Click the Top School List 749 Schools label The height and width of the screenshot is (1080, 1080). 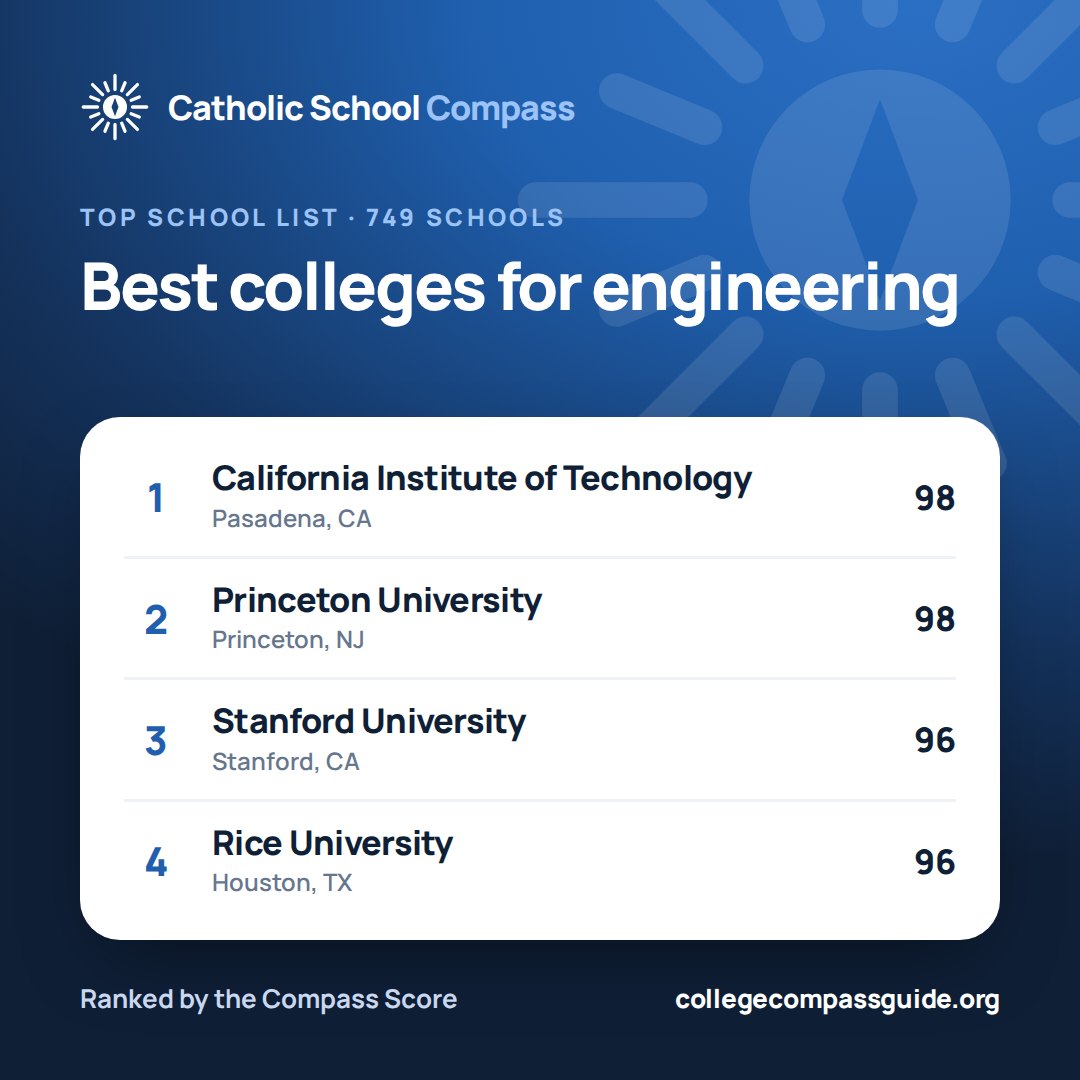322,218
